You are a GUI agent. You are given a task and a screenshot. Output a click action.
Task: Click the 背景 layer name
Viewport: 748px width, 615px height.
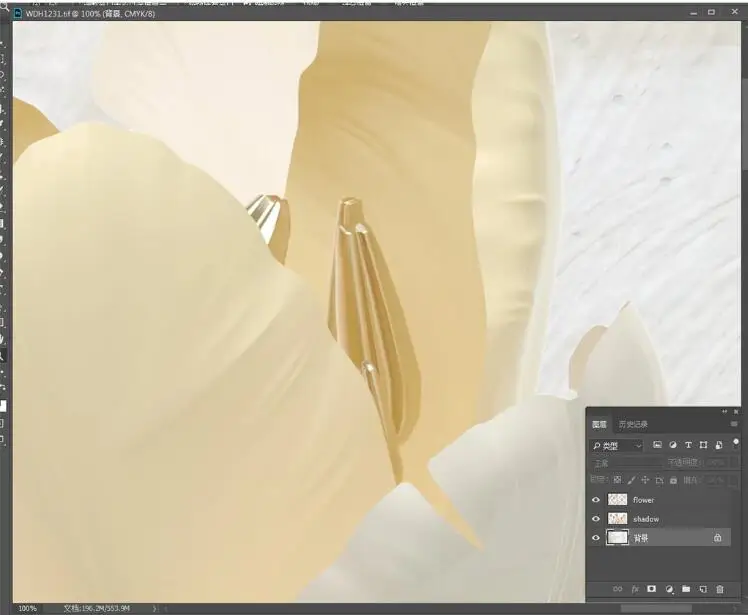[x=641, y=538]
